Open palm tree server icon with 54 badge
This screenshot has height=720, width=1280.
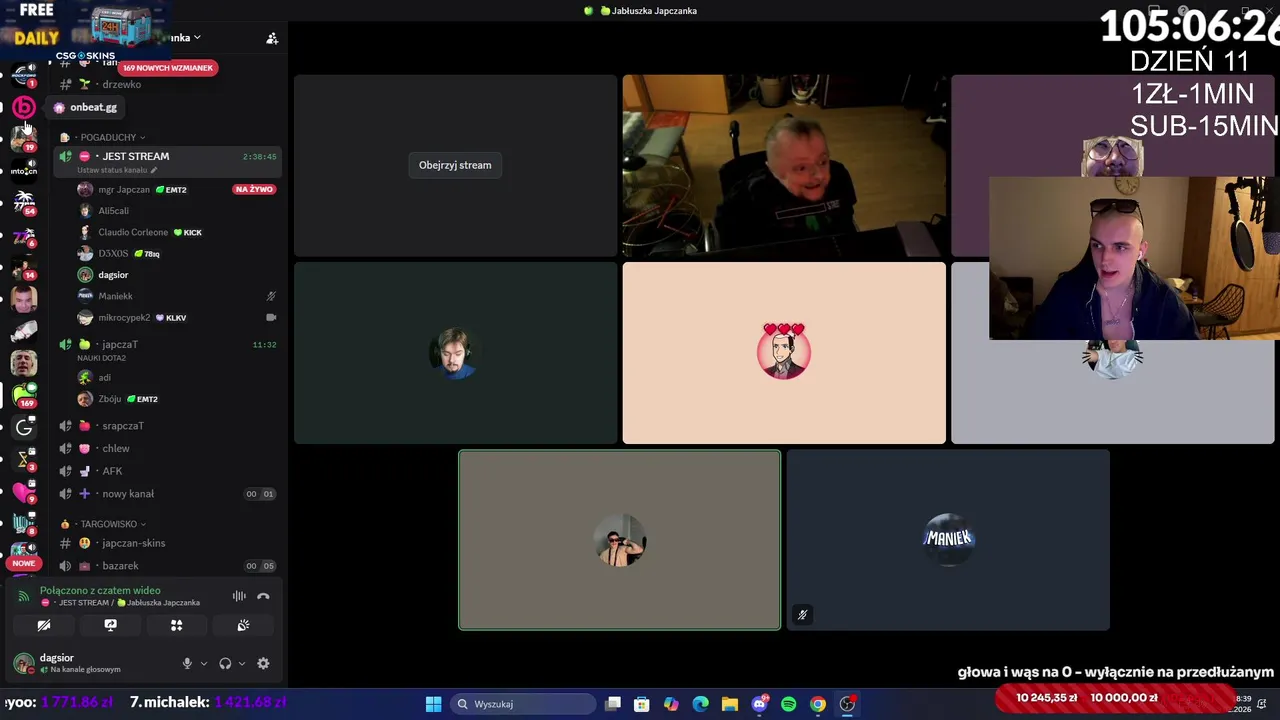pyautogui.click(x=24, y=203)
